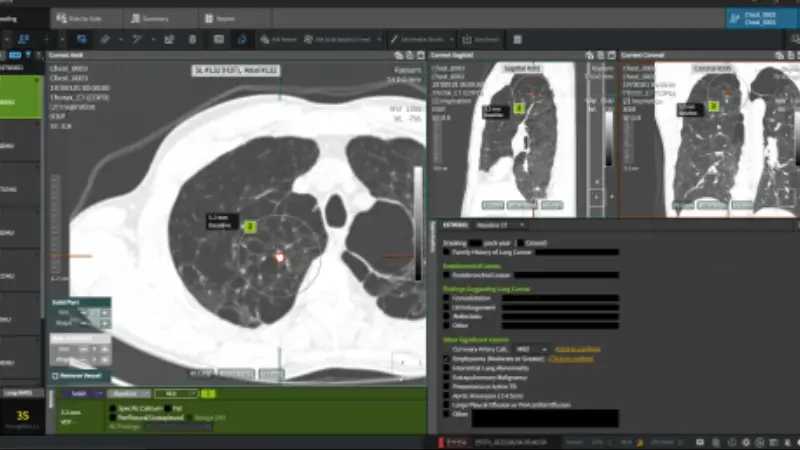The width and height of the screenshot is (800, 450).
Task: Enable the Remove Vessel checkbox
Action: pyautogui.click(x=57, y=376)
